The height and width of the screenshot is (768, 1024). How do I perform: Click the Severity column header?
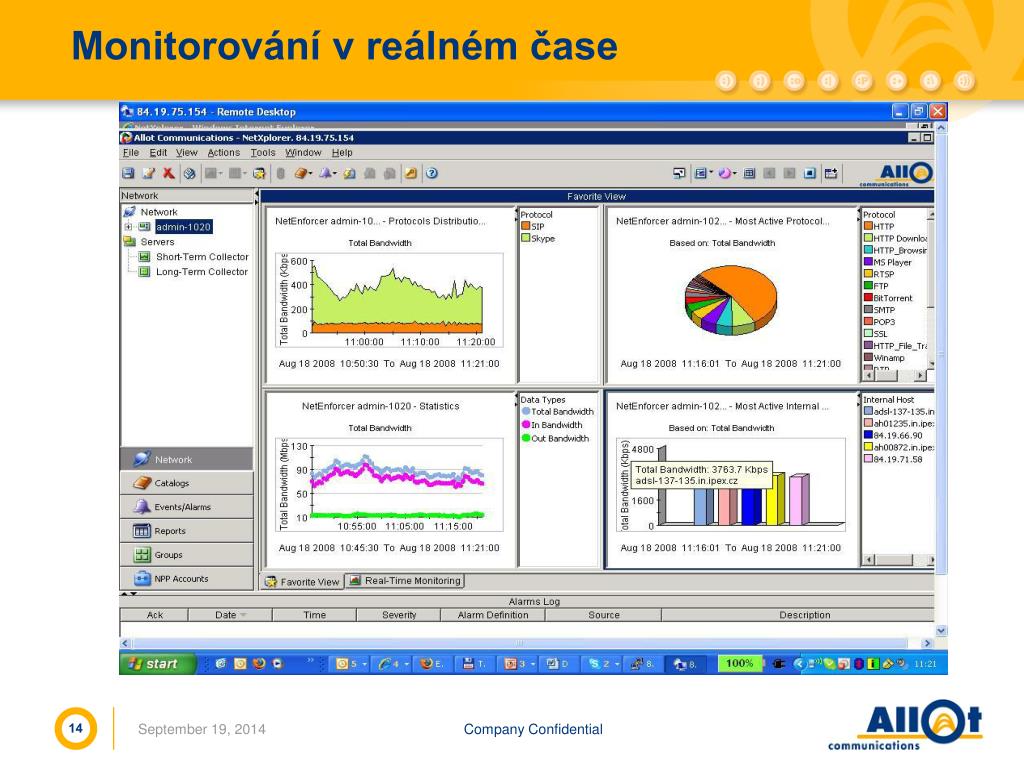[398, 615]
